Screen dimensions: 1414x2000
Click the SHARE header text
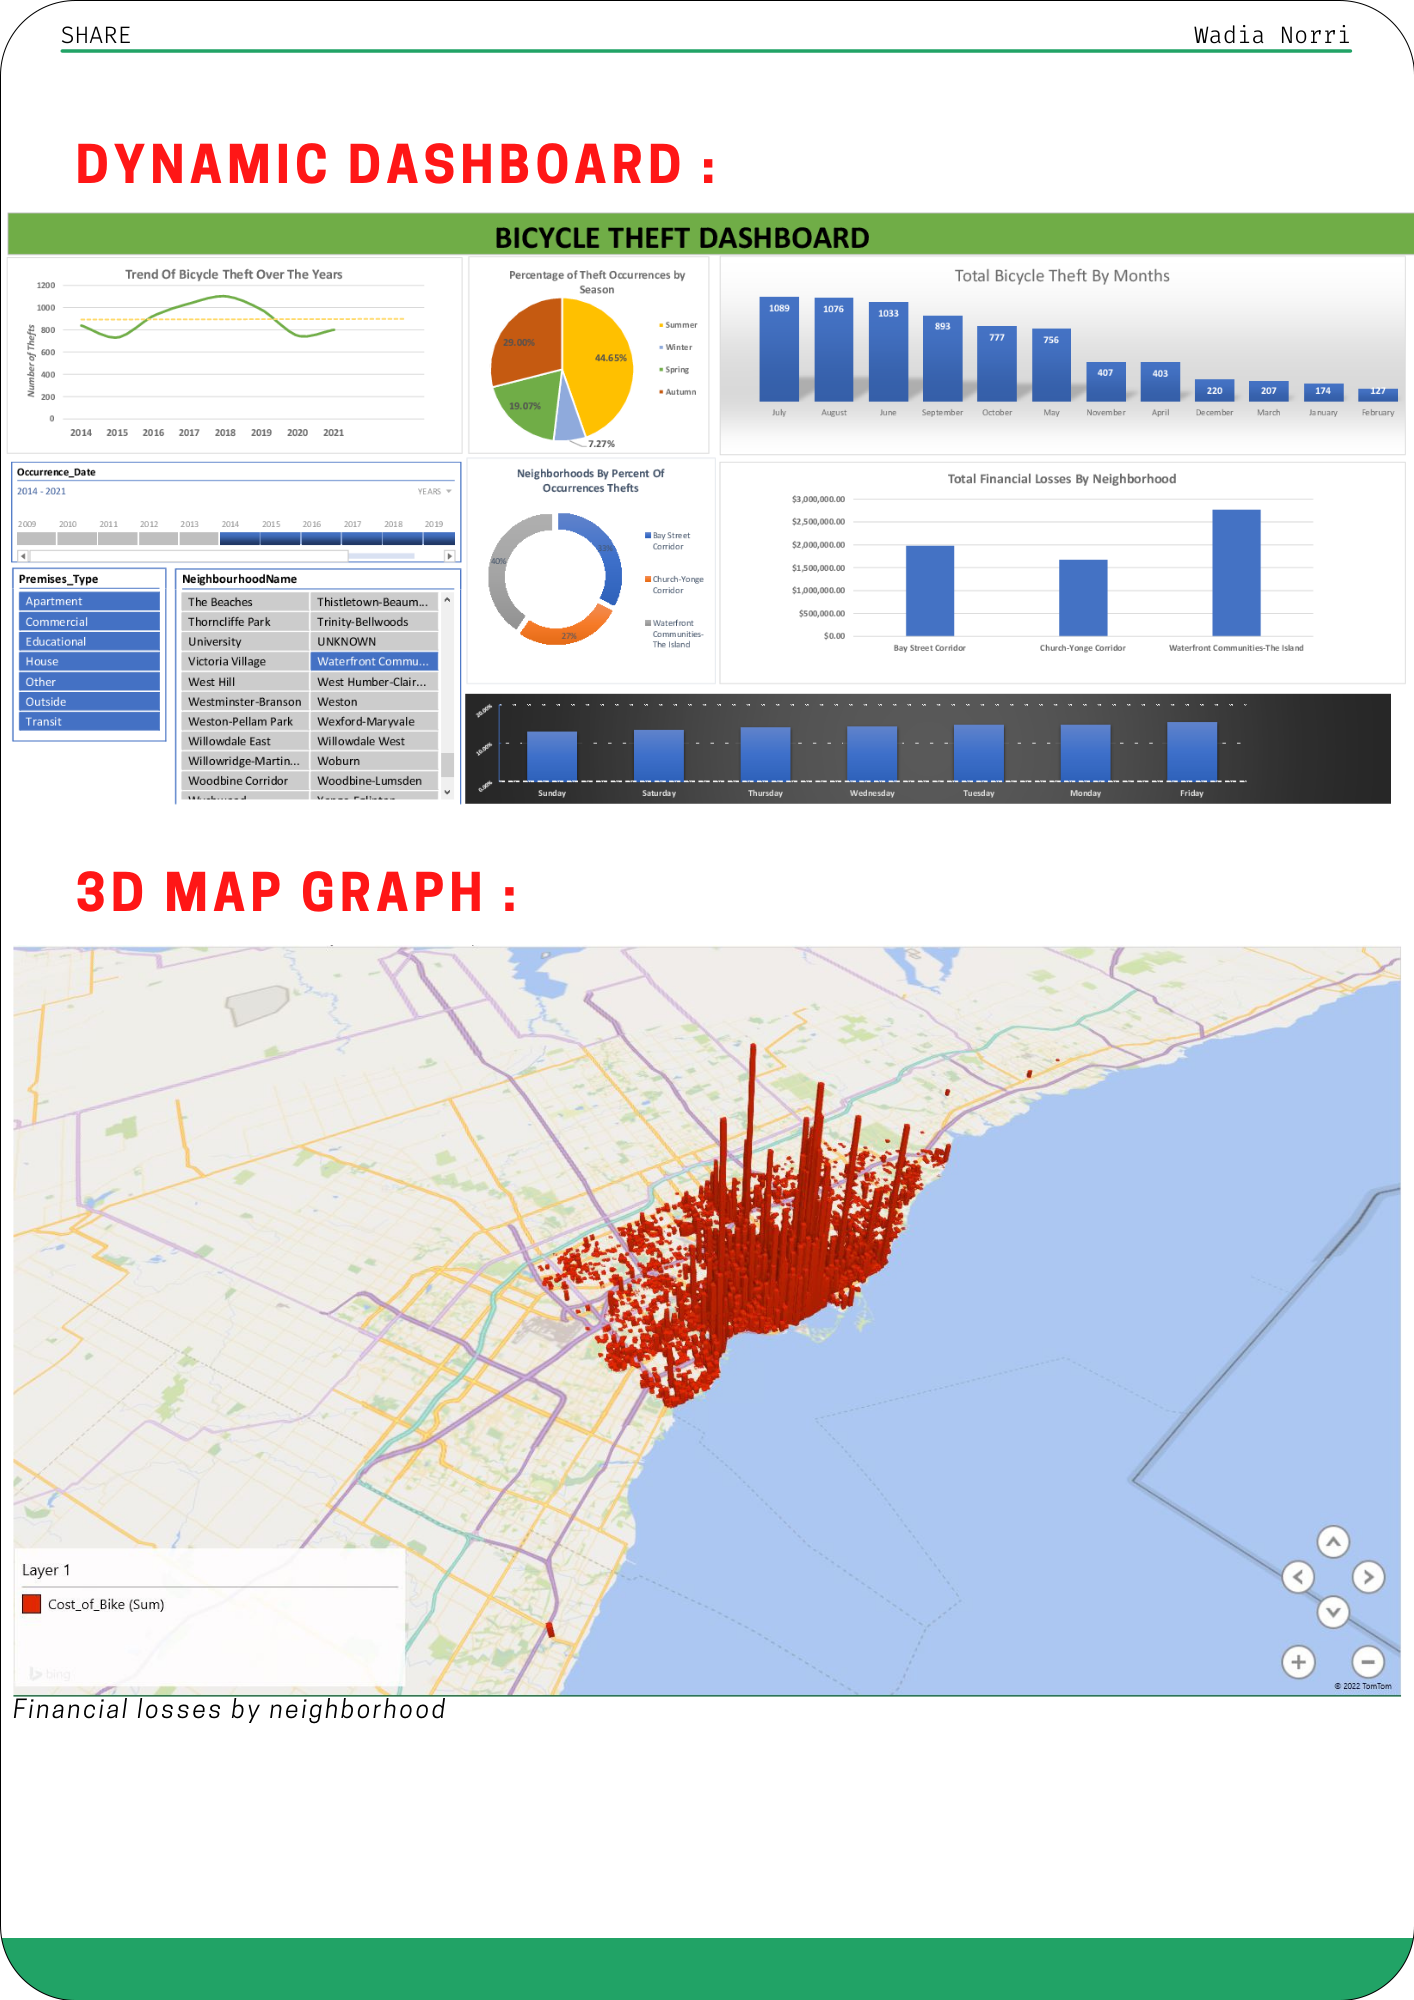pos(96,35)
